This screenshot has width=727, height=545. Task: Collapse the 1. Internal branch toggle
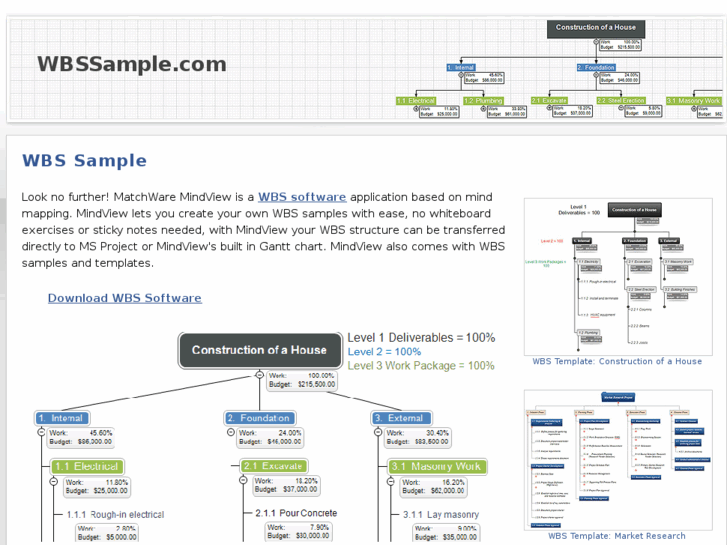pos(41,432)
